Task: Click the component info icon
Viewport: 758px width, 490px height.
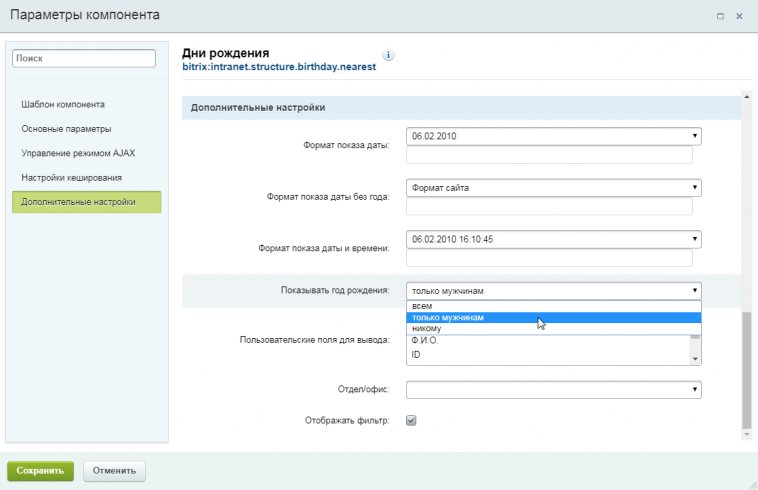Action: click(388, 55)
